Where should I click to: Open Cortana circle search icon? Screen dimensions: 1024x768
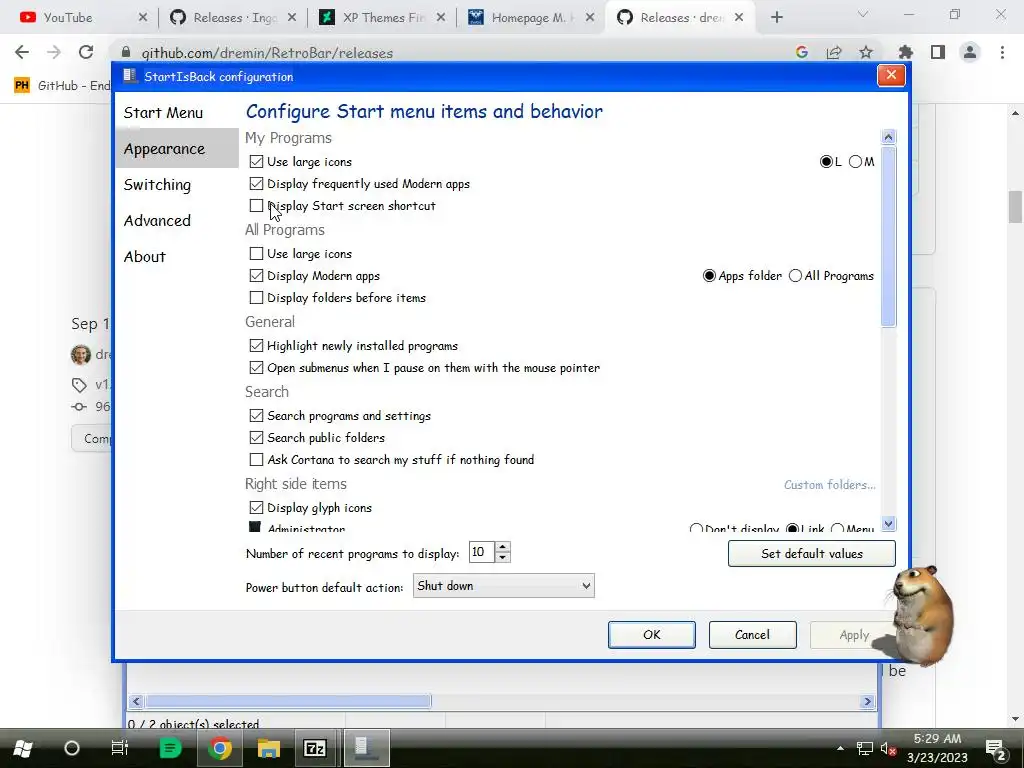[x=72, y=748]
